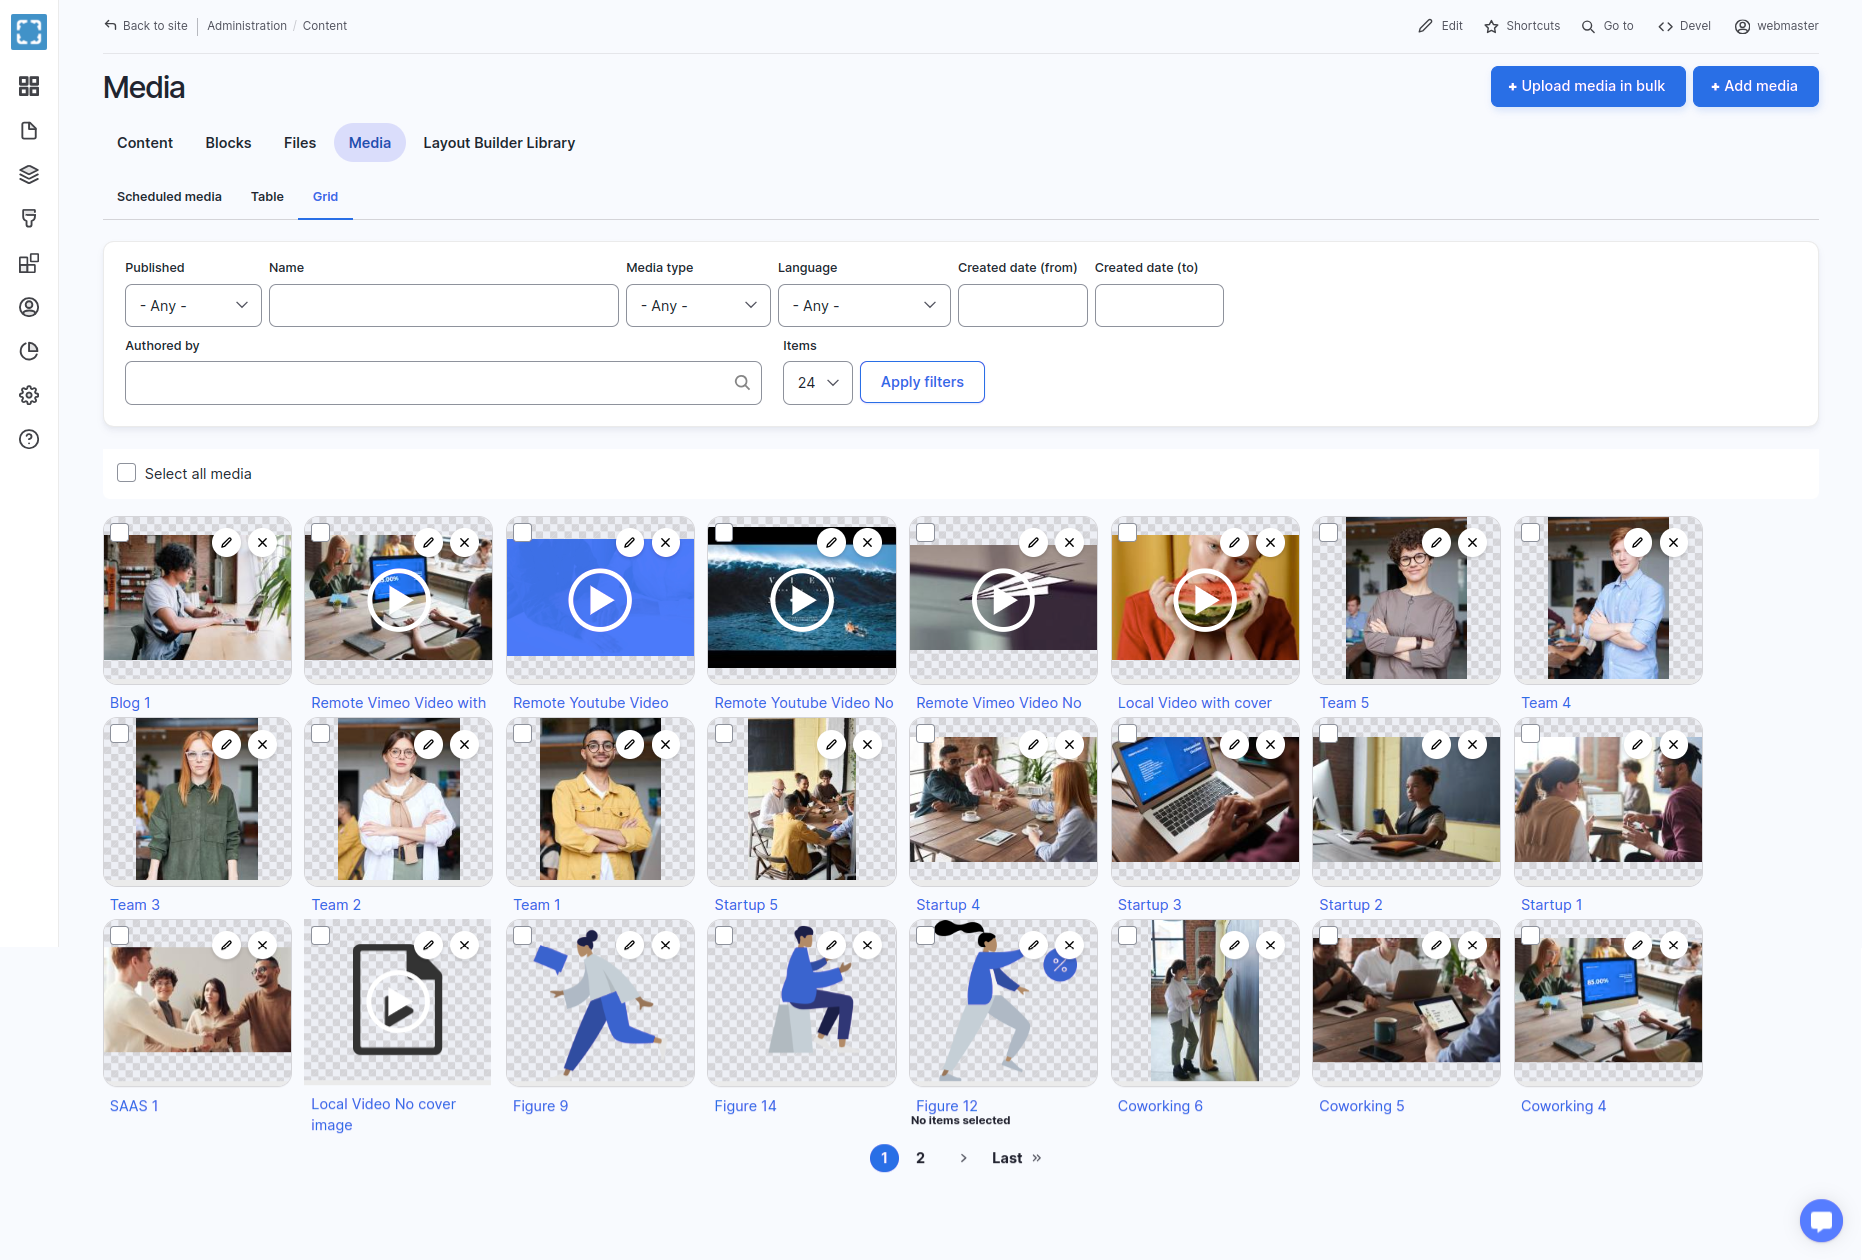
Task: Click the pencil edit icon on Startup 1
Action: click(x=1637, y=745)
